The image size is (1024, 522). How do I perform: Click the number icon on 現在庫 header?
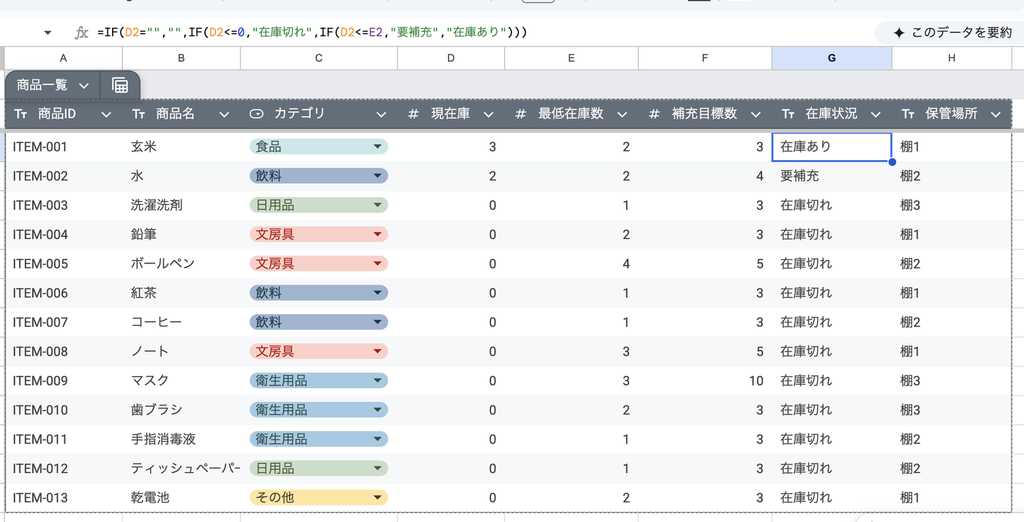pos(413,114)
